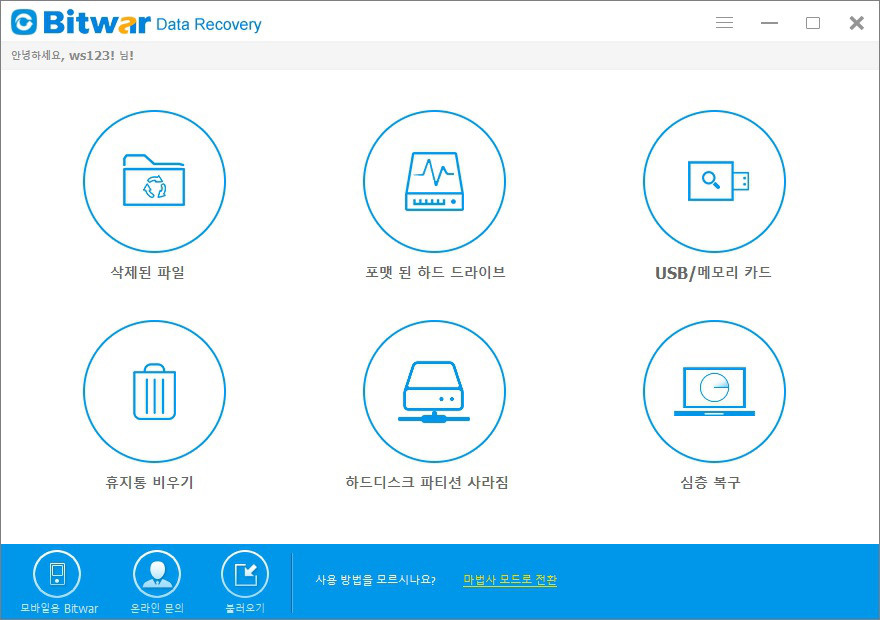Click the 온라인 문의 support person icon
The width and height of the screenshot is (880, 620).
(x=157, y=574)
